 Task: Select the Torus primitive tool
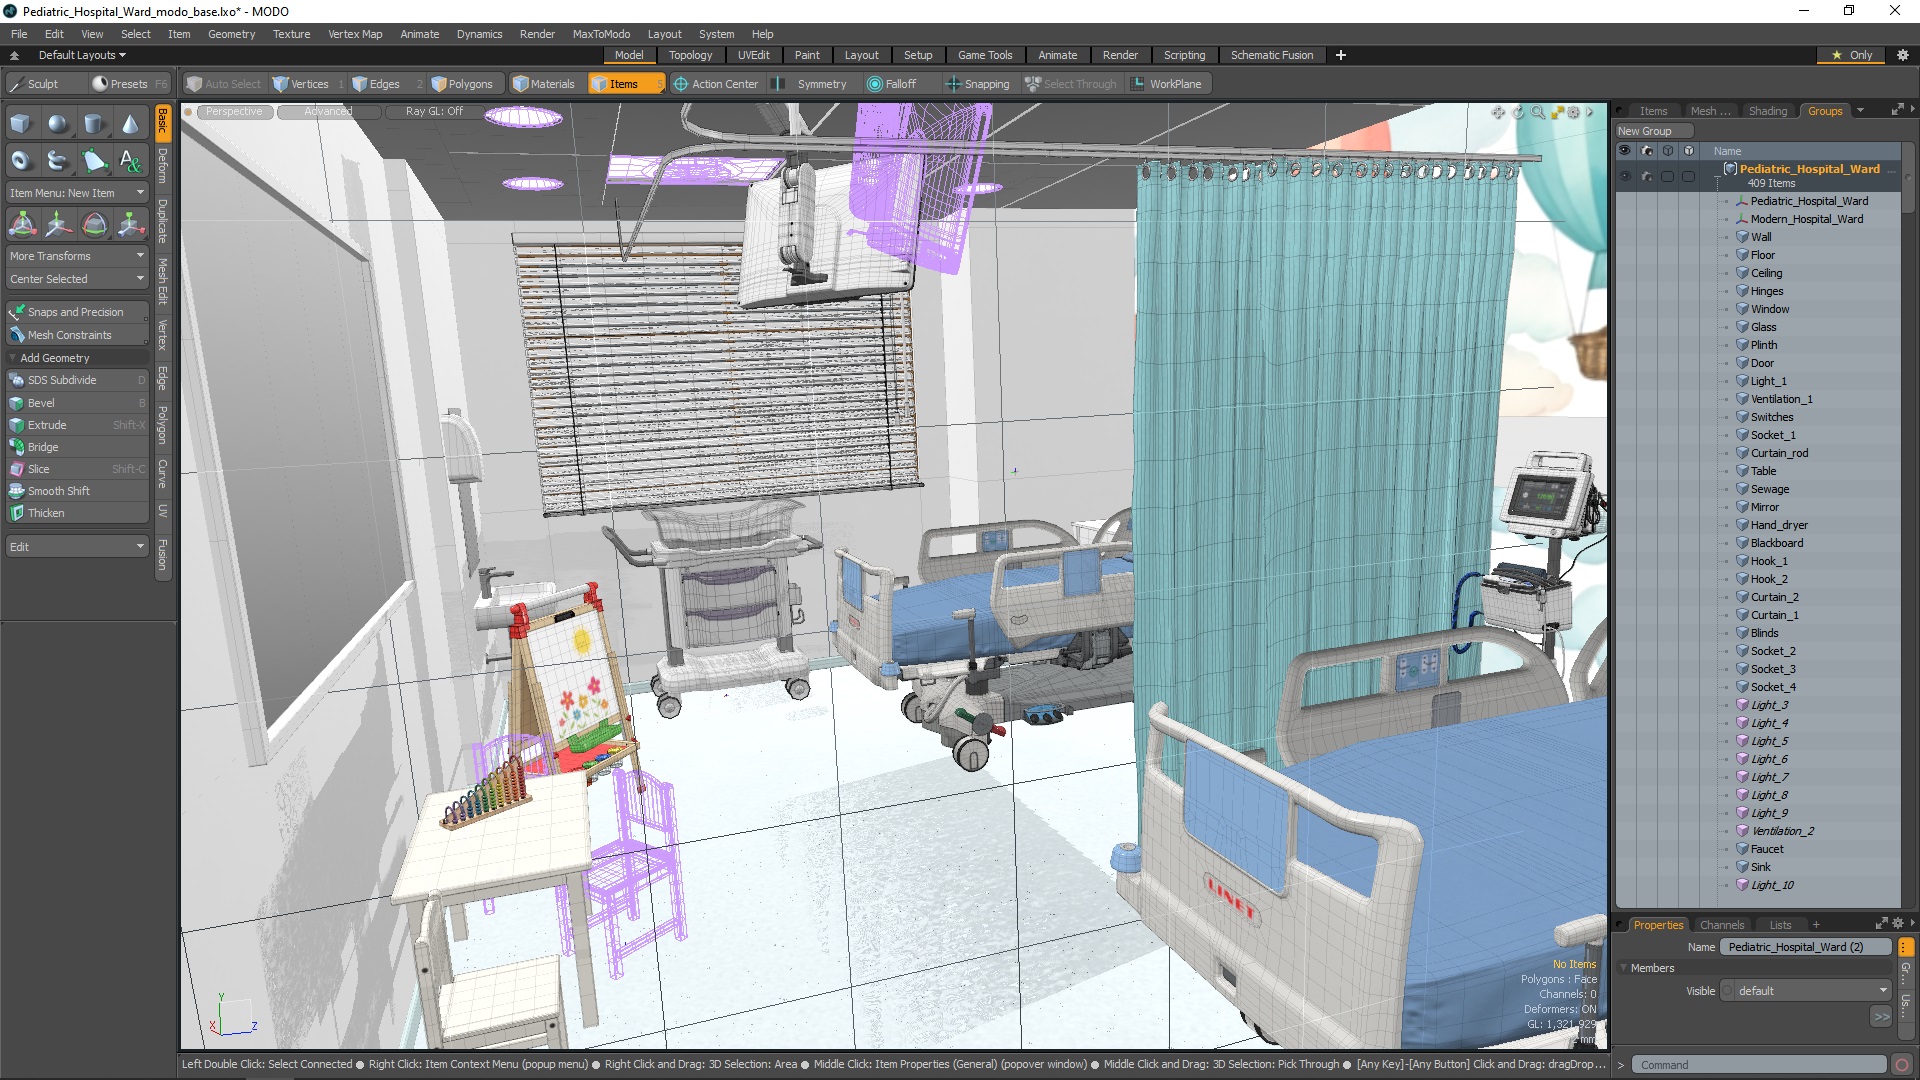click(21, 160)
